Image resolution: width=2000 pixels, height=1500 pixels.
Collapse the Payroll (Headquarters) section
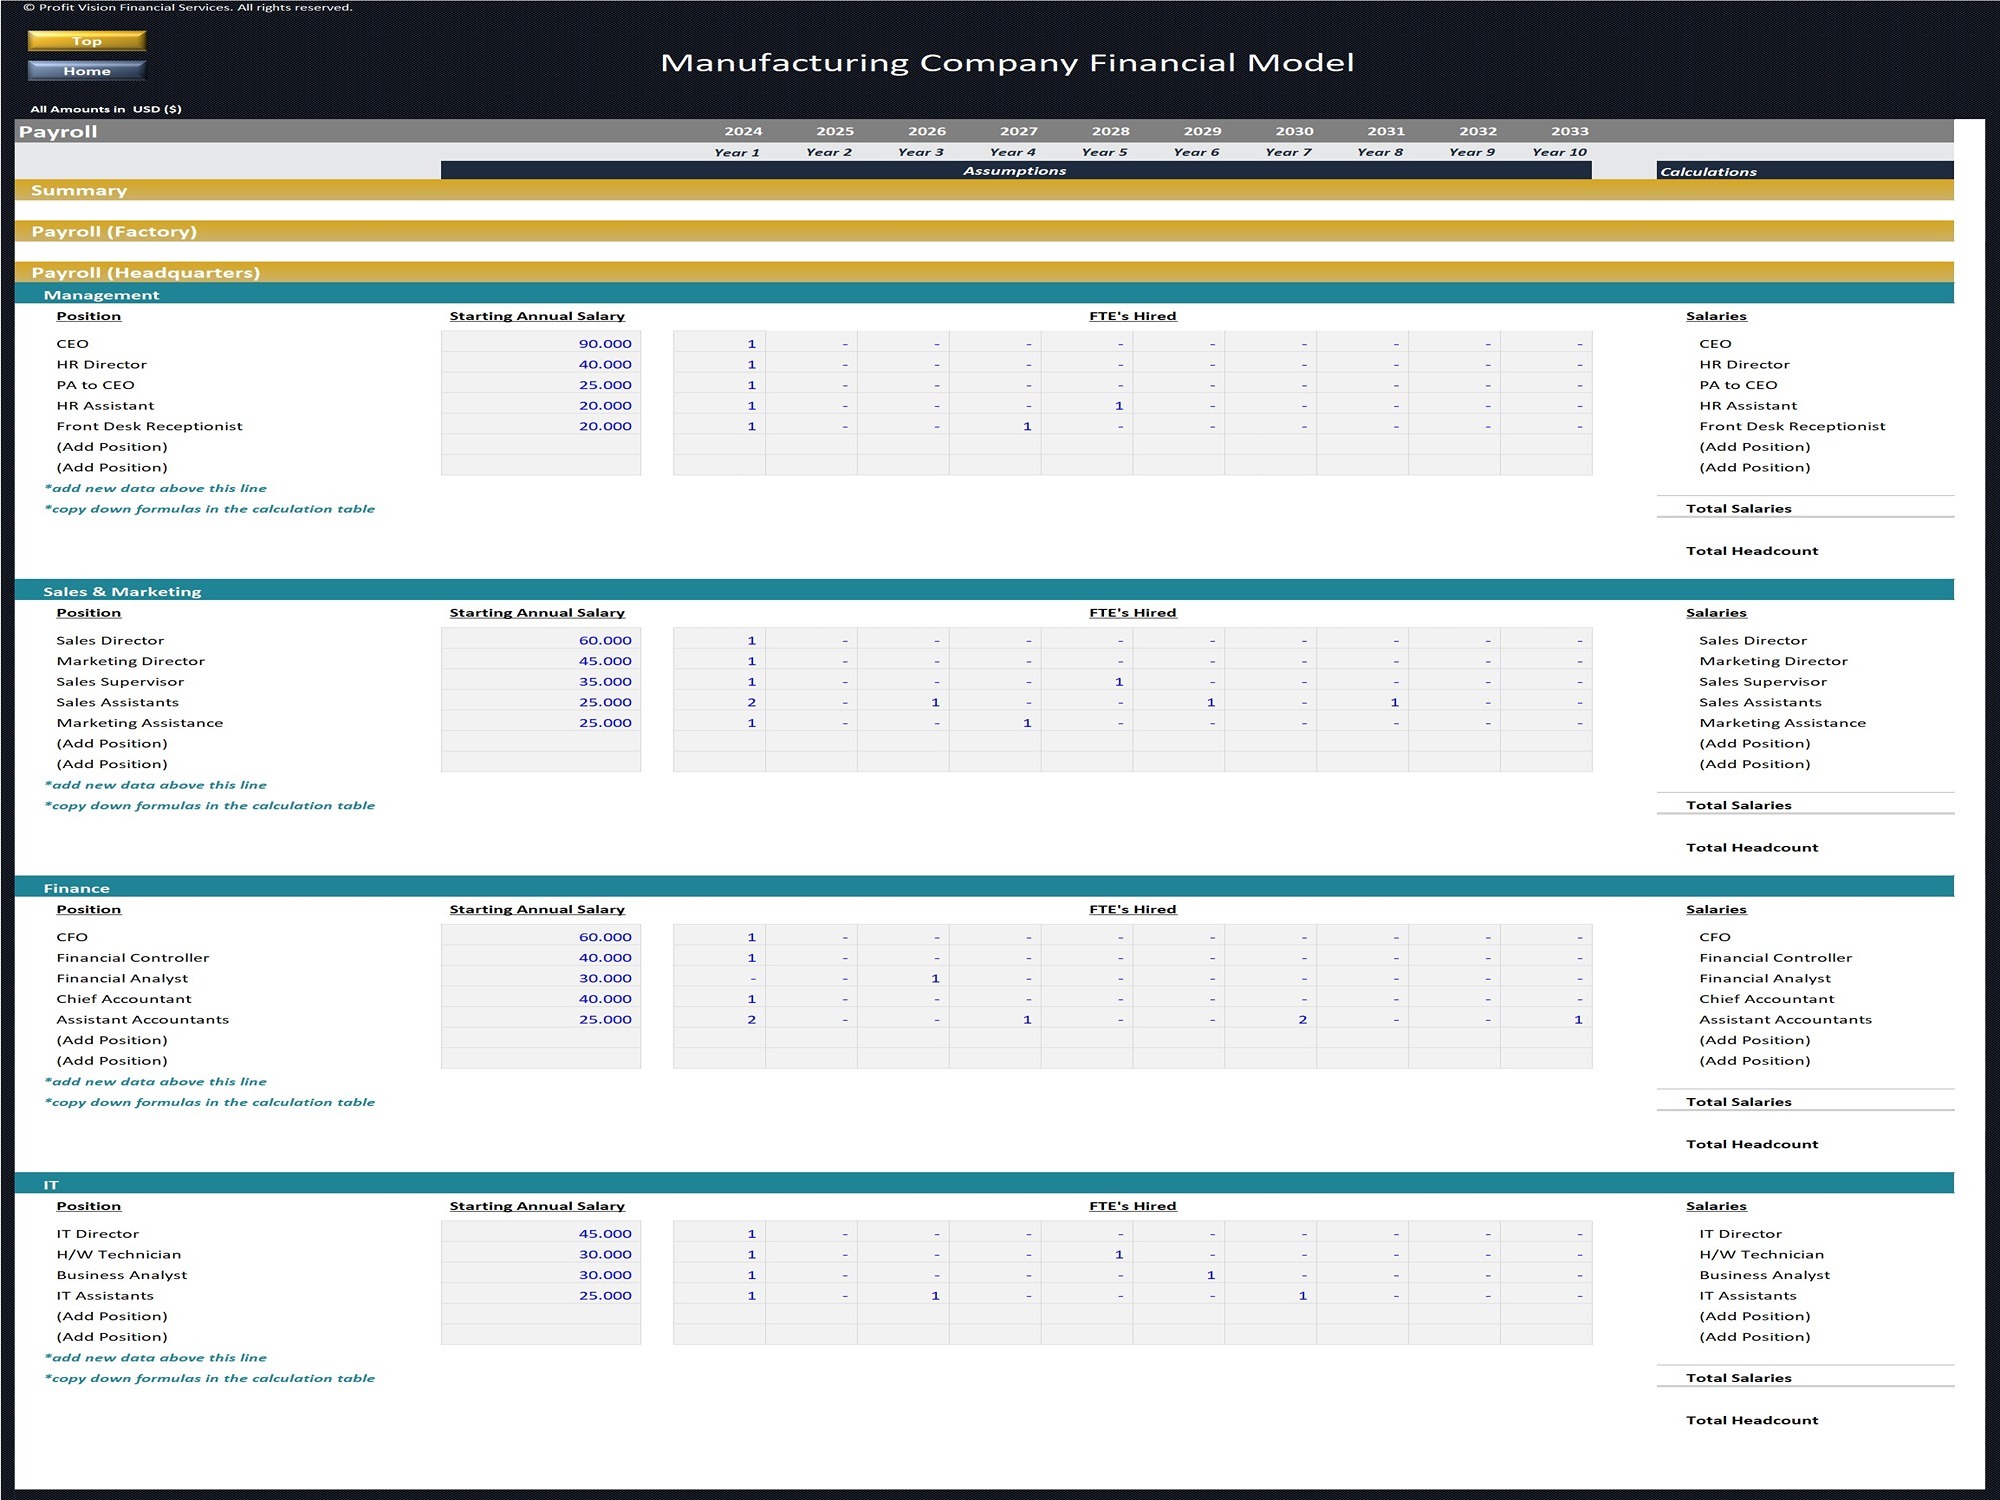click(984, 272)
